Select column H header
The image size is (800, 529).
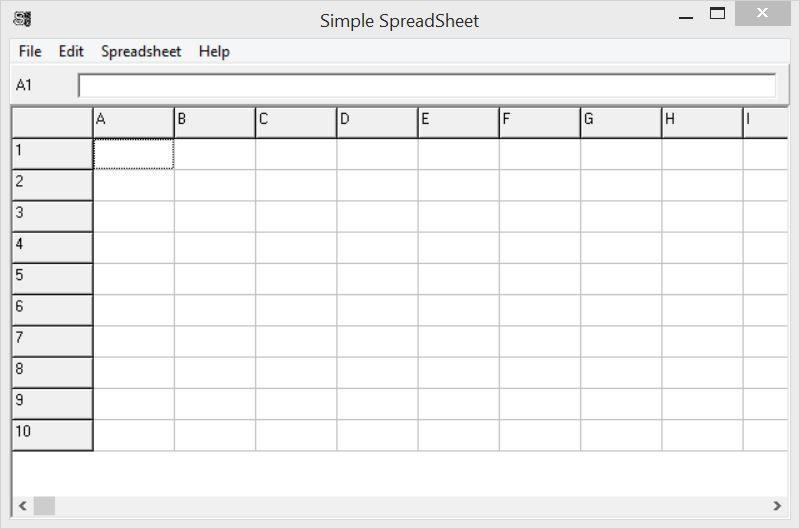point(703,122)
